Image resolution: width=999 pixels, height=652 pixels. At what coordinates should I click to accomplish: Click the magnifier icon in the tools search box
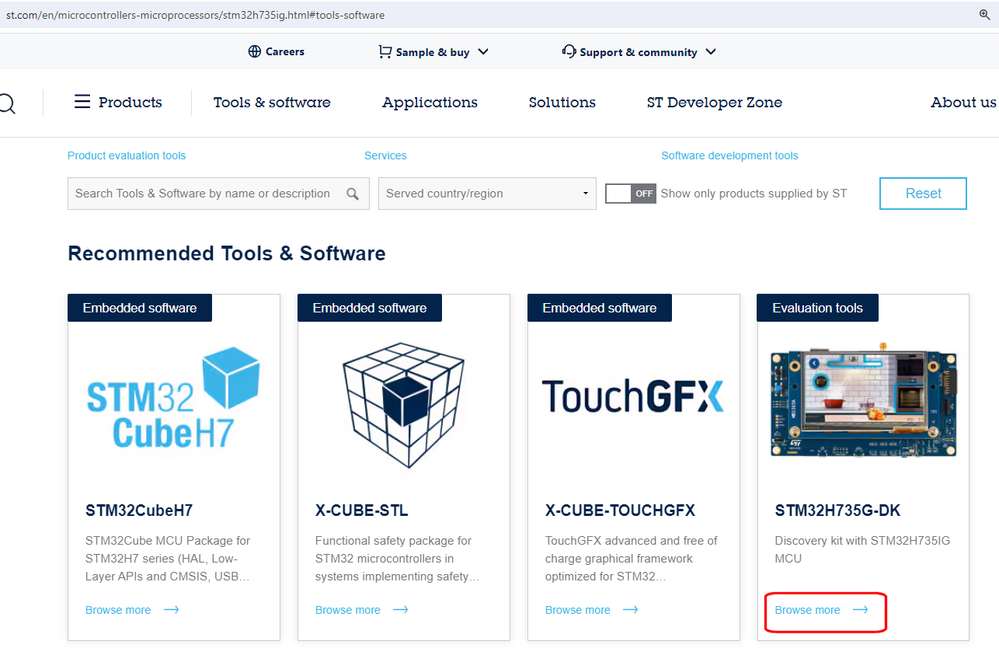click(352, 194)
